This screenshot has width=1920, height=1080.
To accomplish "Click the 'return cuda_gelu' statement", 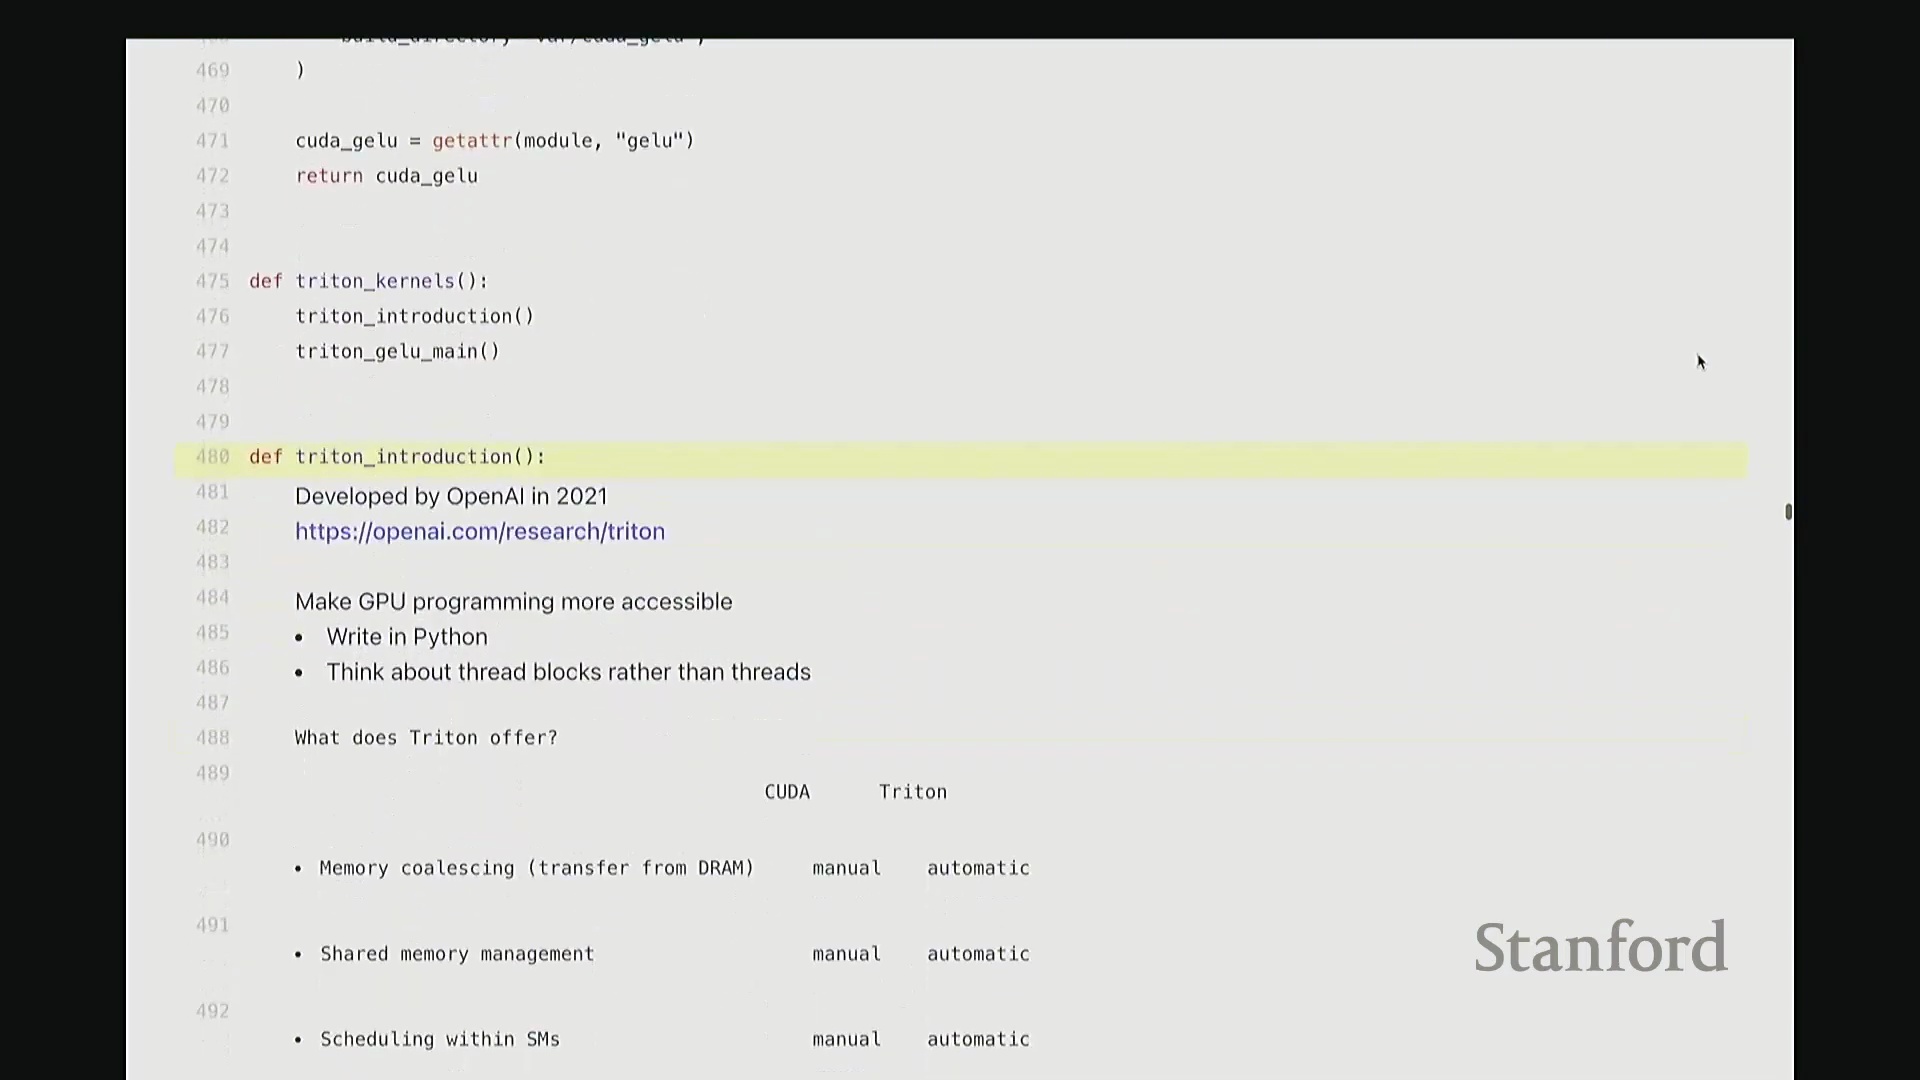I will (x=386, y=176).
